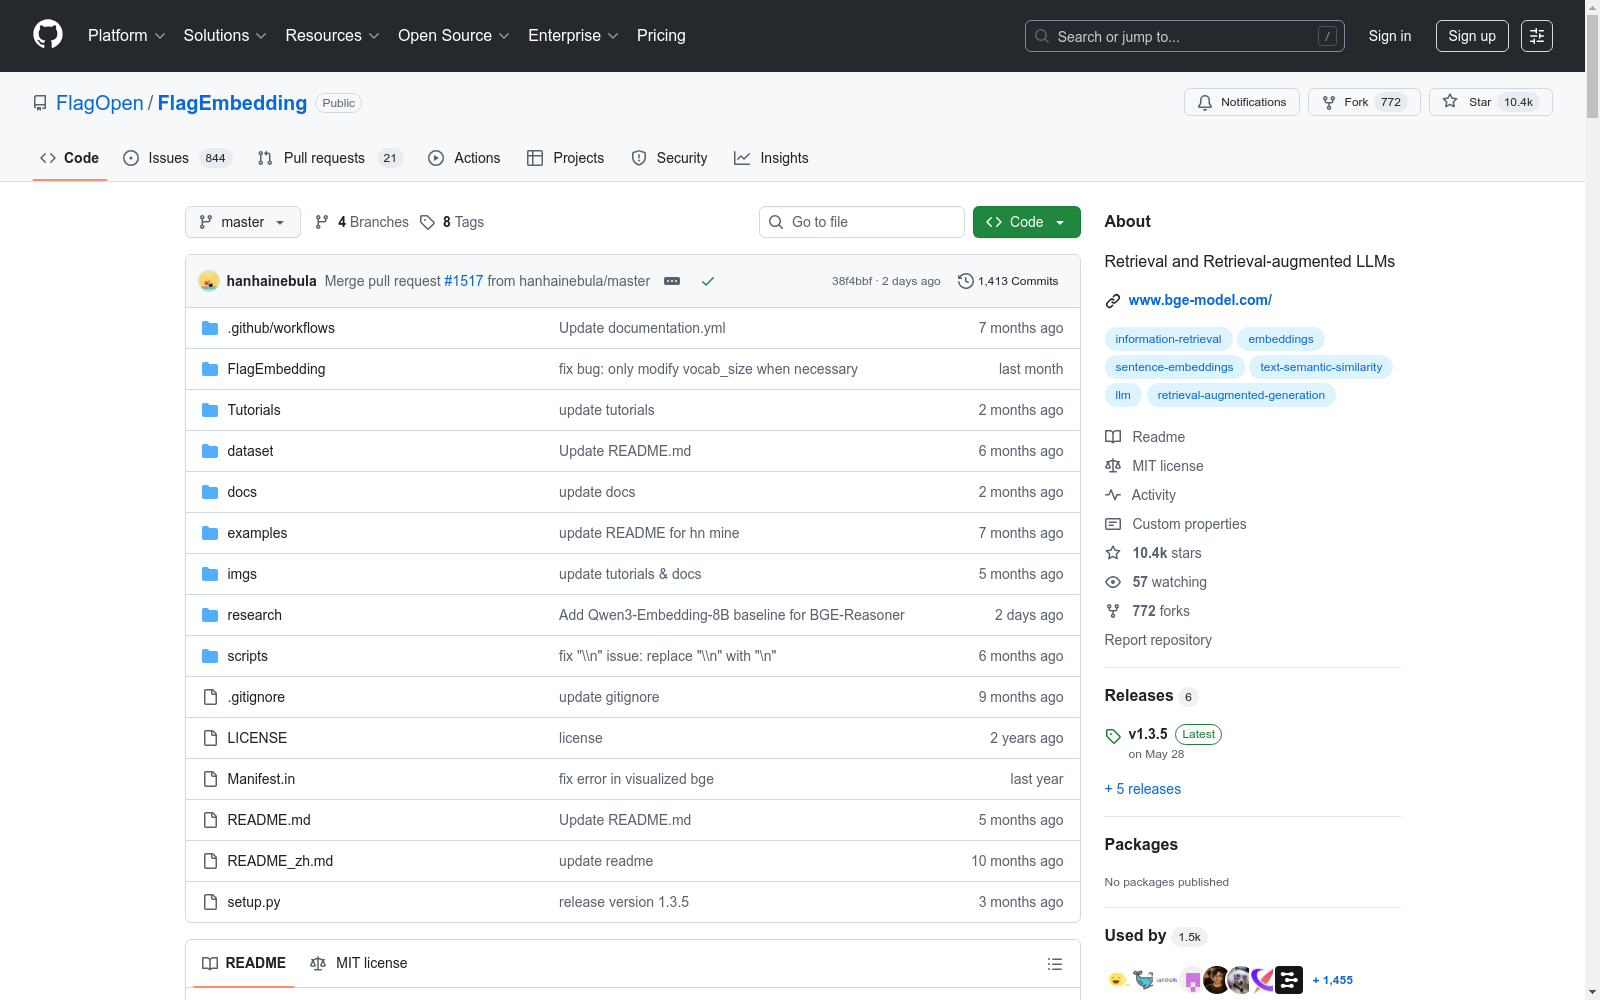Expand the Open Source menu
The width and height of the screenshot is (1600, 1000).
[454, 36]
